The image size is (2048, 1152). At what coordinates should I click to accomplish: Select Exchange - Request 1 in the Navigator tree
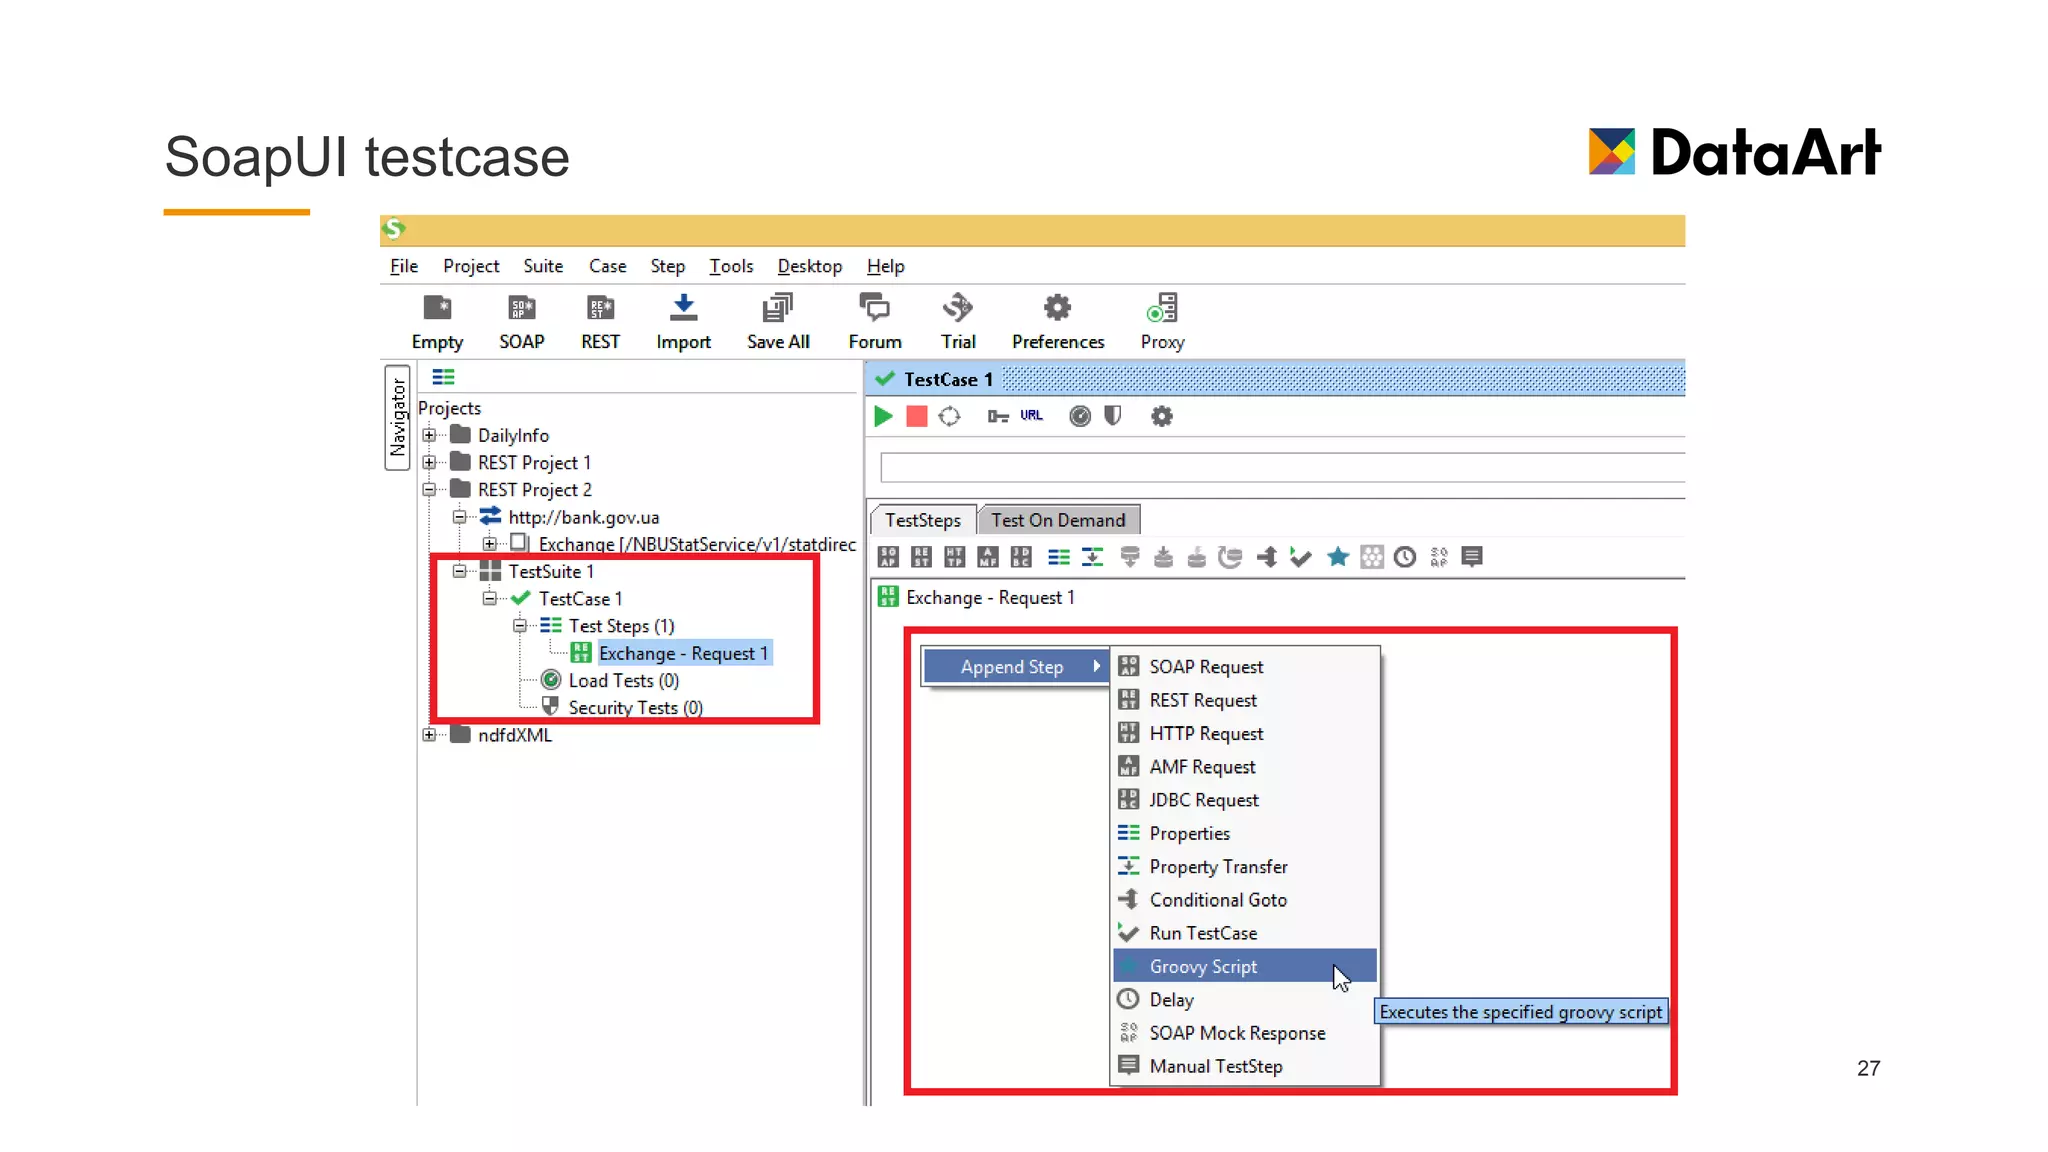point(683,653)
